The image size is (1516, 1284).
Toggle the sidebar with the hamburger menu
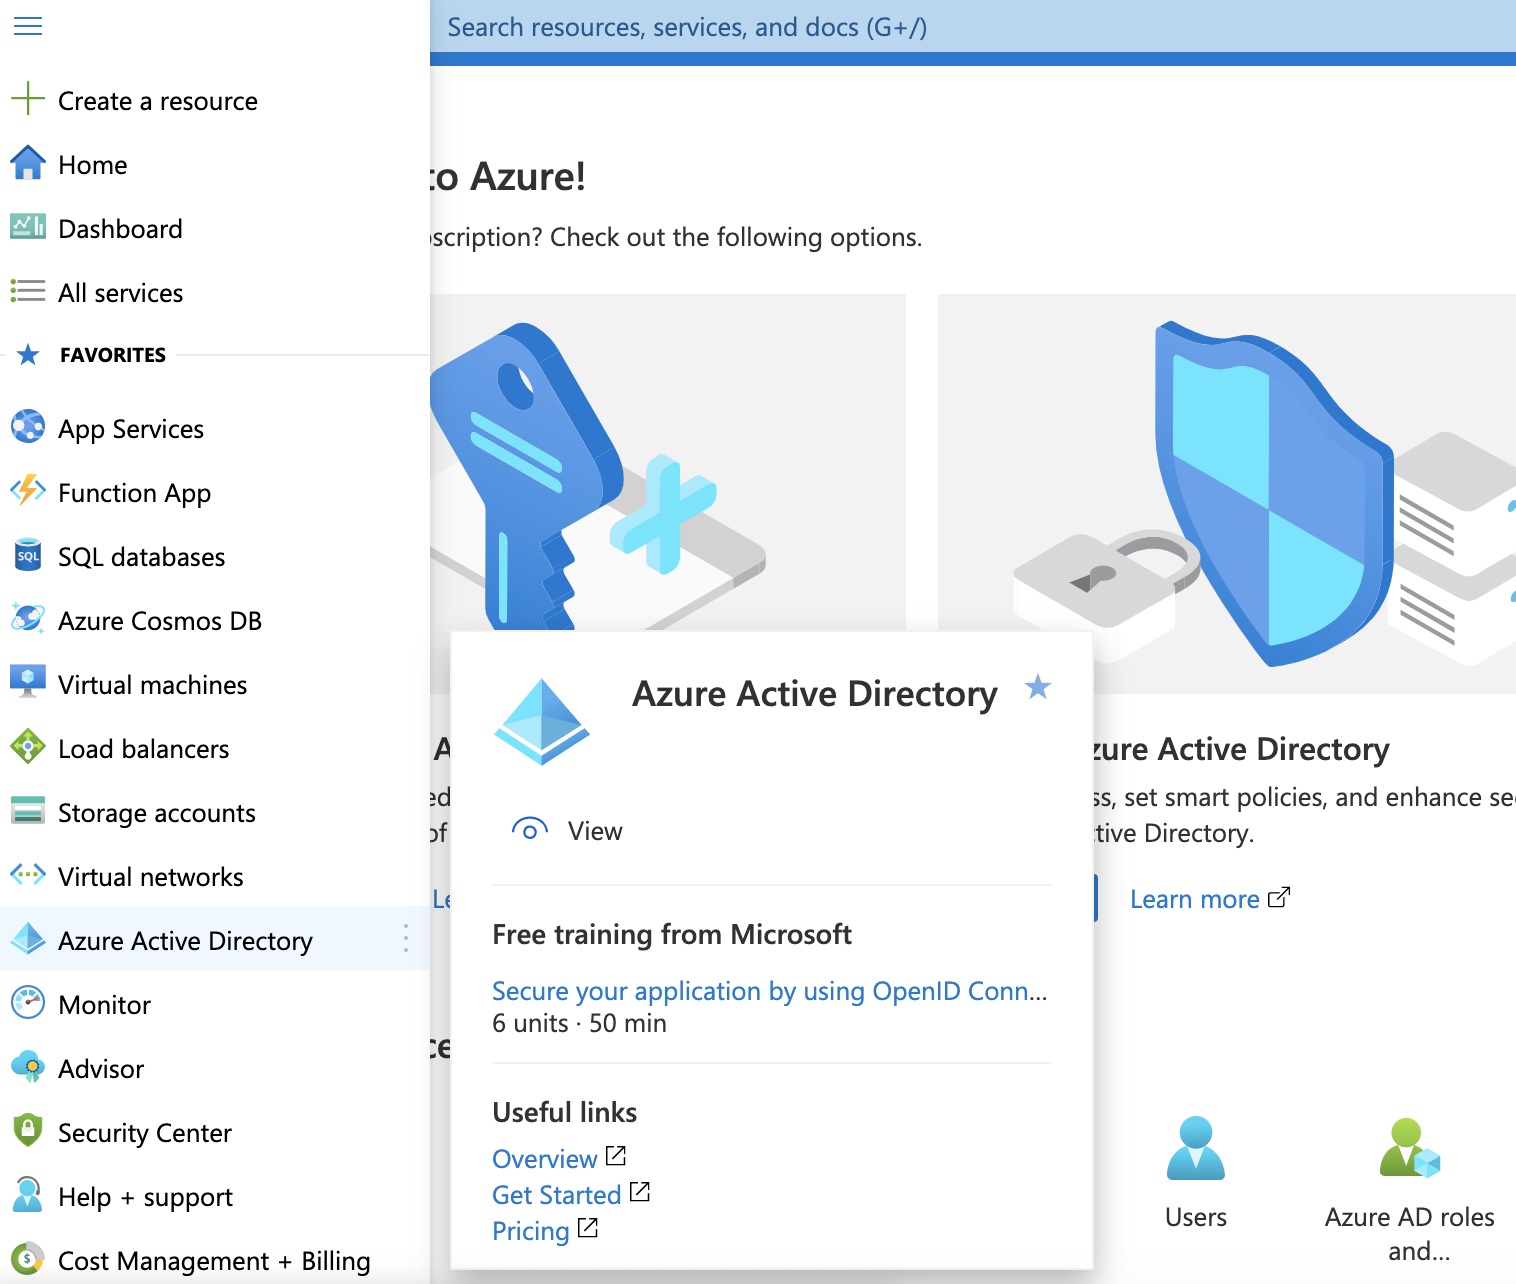[x=27, y=26]
